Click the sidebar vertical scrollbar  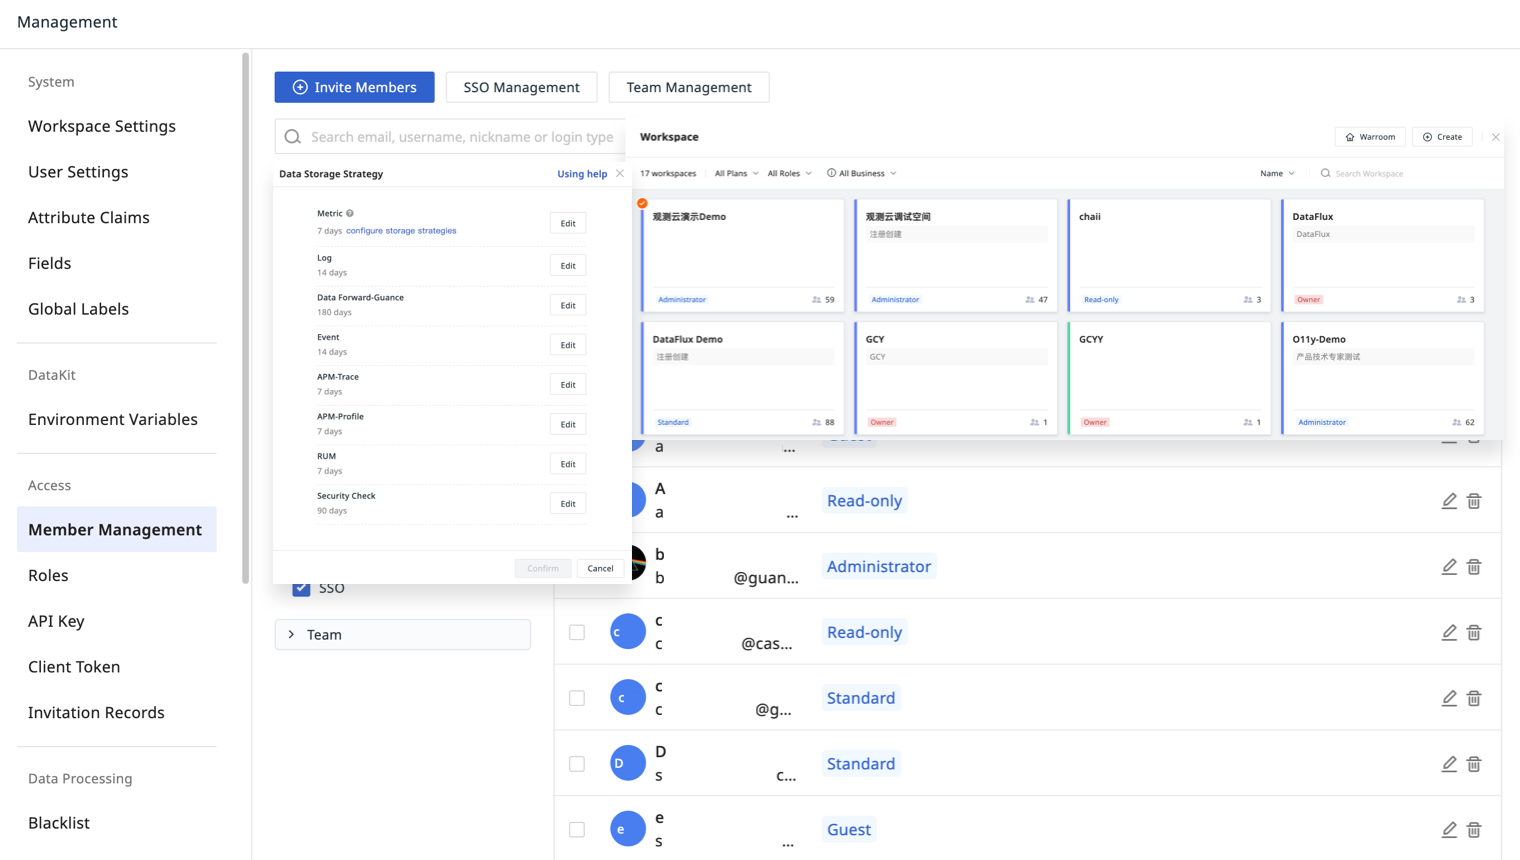pyautogui.click(x=246, y=318)
